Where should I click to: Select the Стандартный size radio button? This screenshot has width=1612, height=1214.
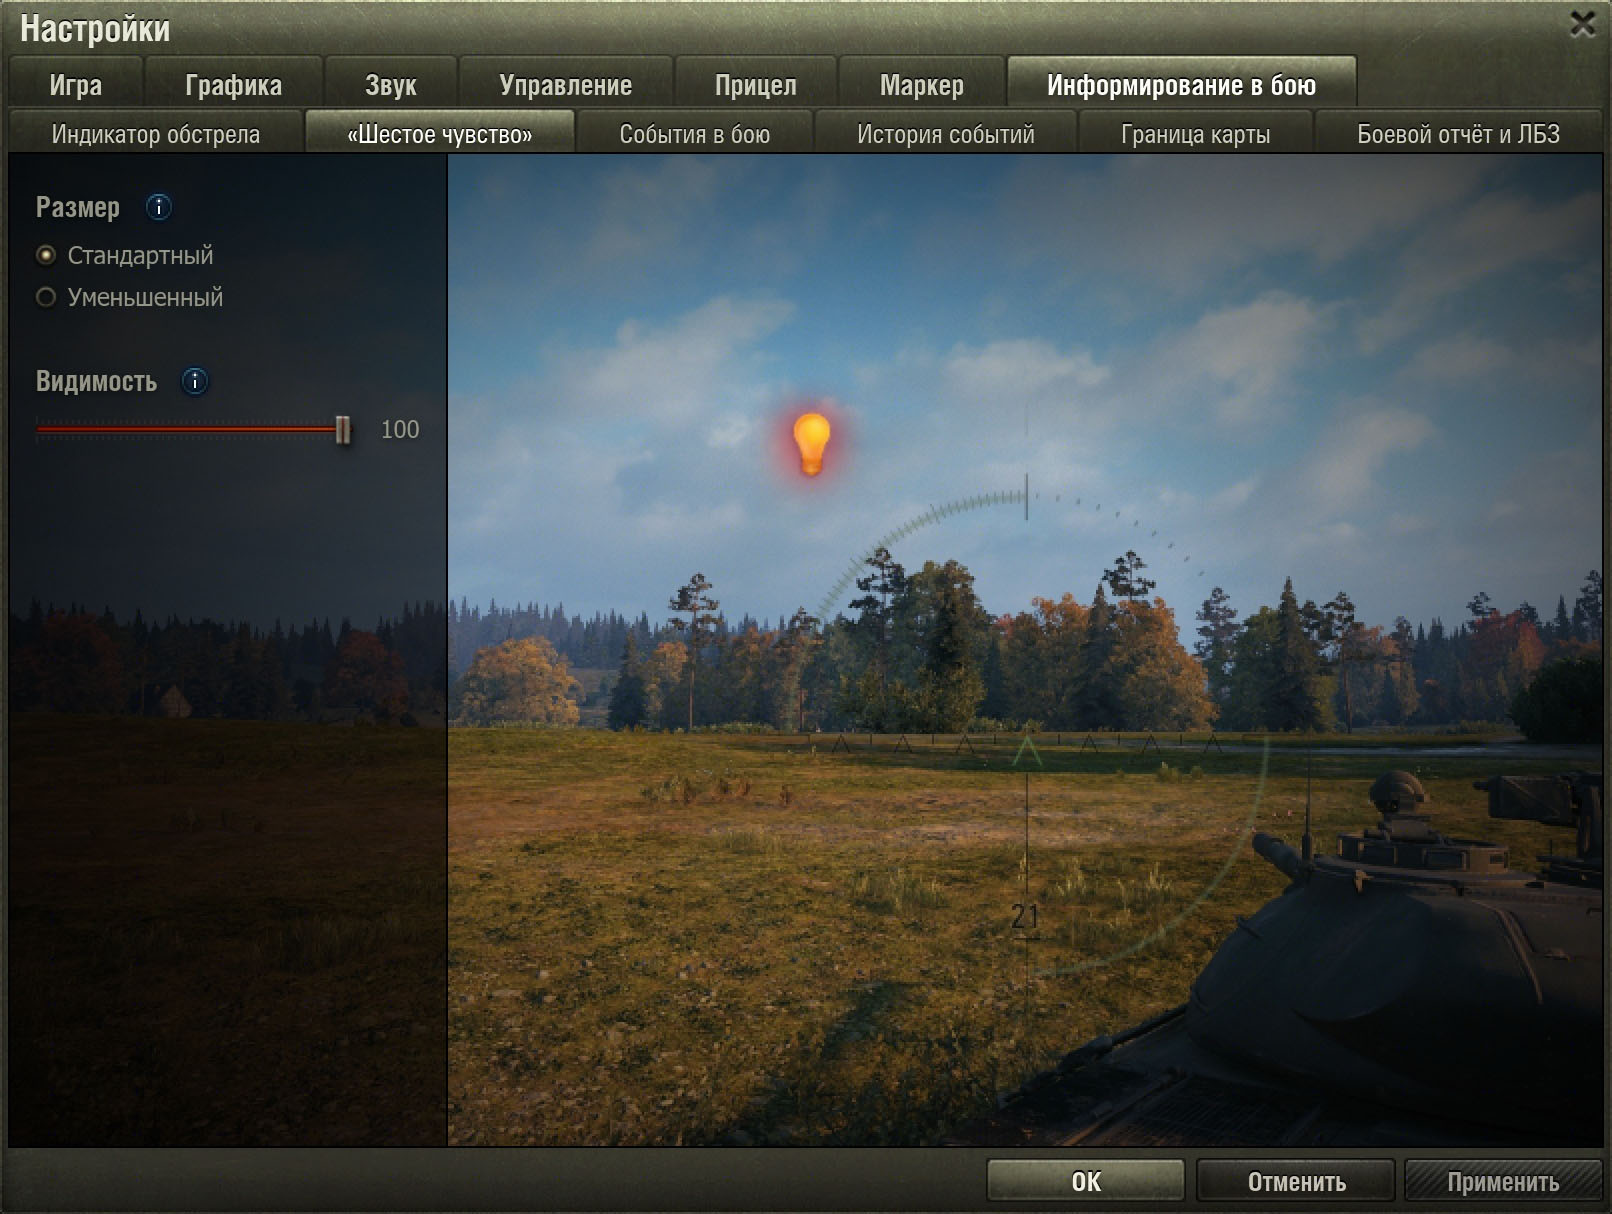pos(46,255)
